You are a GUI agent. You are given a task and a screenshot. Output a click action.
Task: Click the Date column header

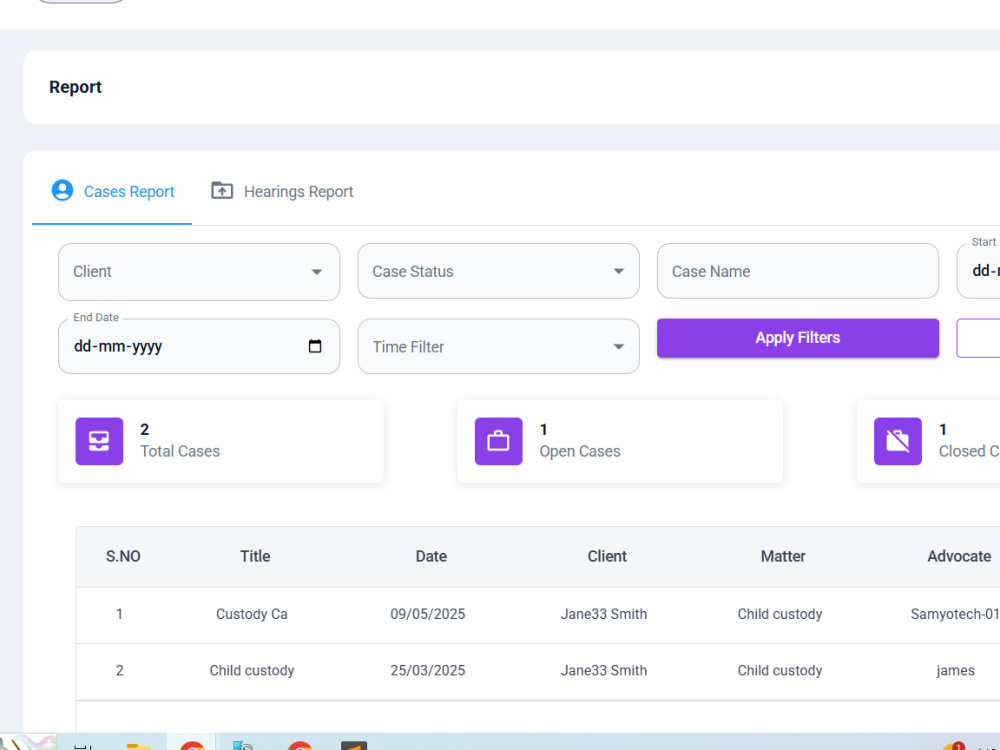[x=431, y=556]
